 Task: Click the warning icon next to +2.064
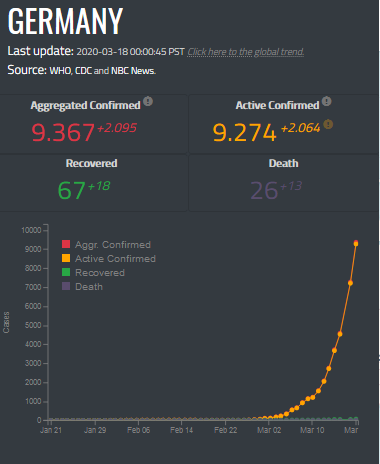(328, 124)
